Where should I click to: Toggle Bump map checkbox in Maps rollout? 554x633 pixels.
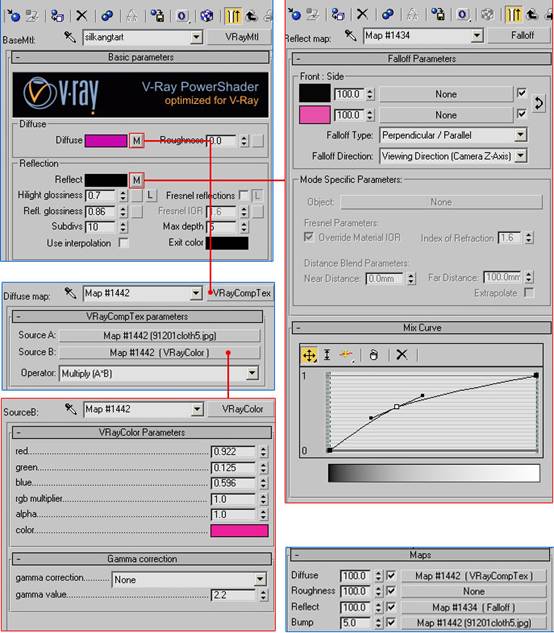click(391, 622)
